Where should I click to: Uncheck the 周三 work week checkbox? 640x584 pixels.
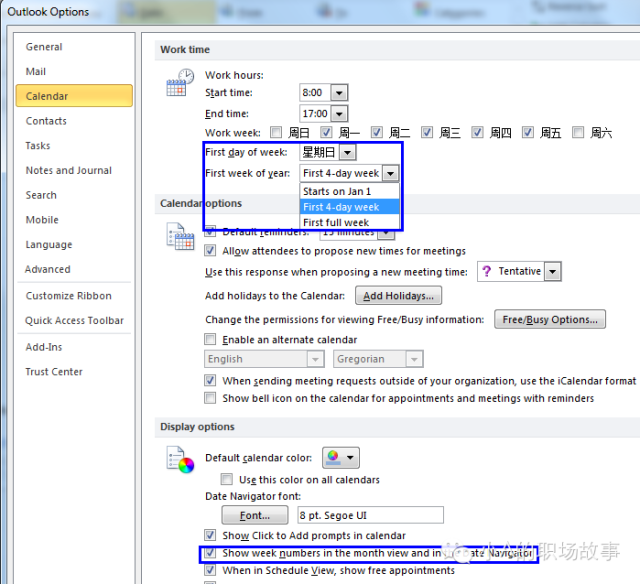tap(427, 132)
